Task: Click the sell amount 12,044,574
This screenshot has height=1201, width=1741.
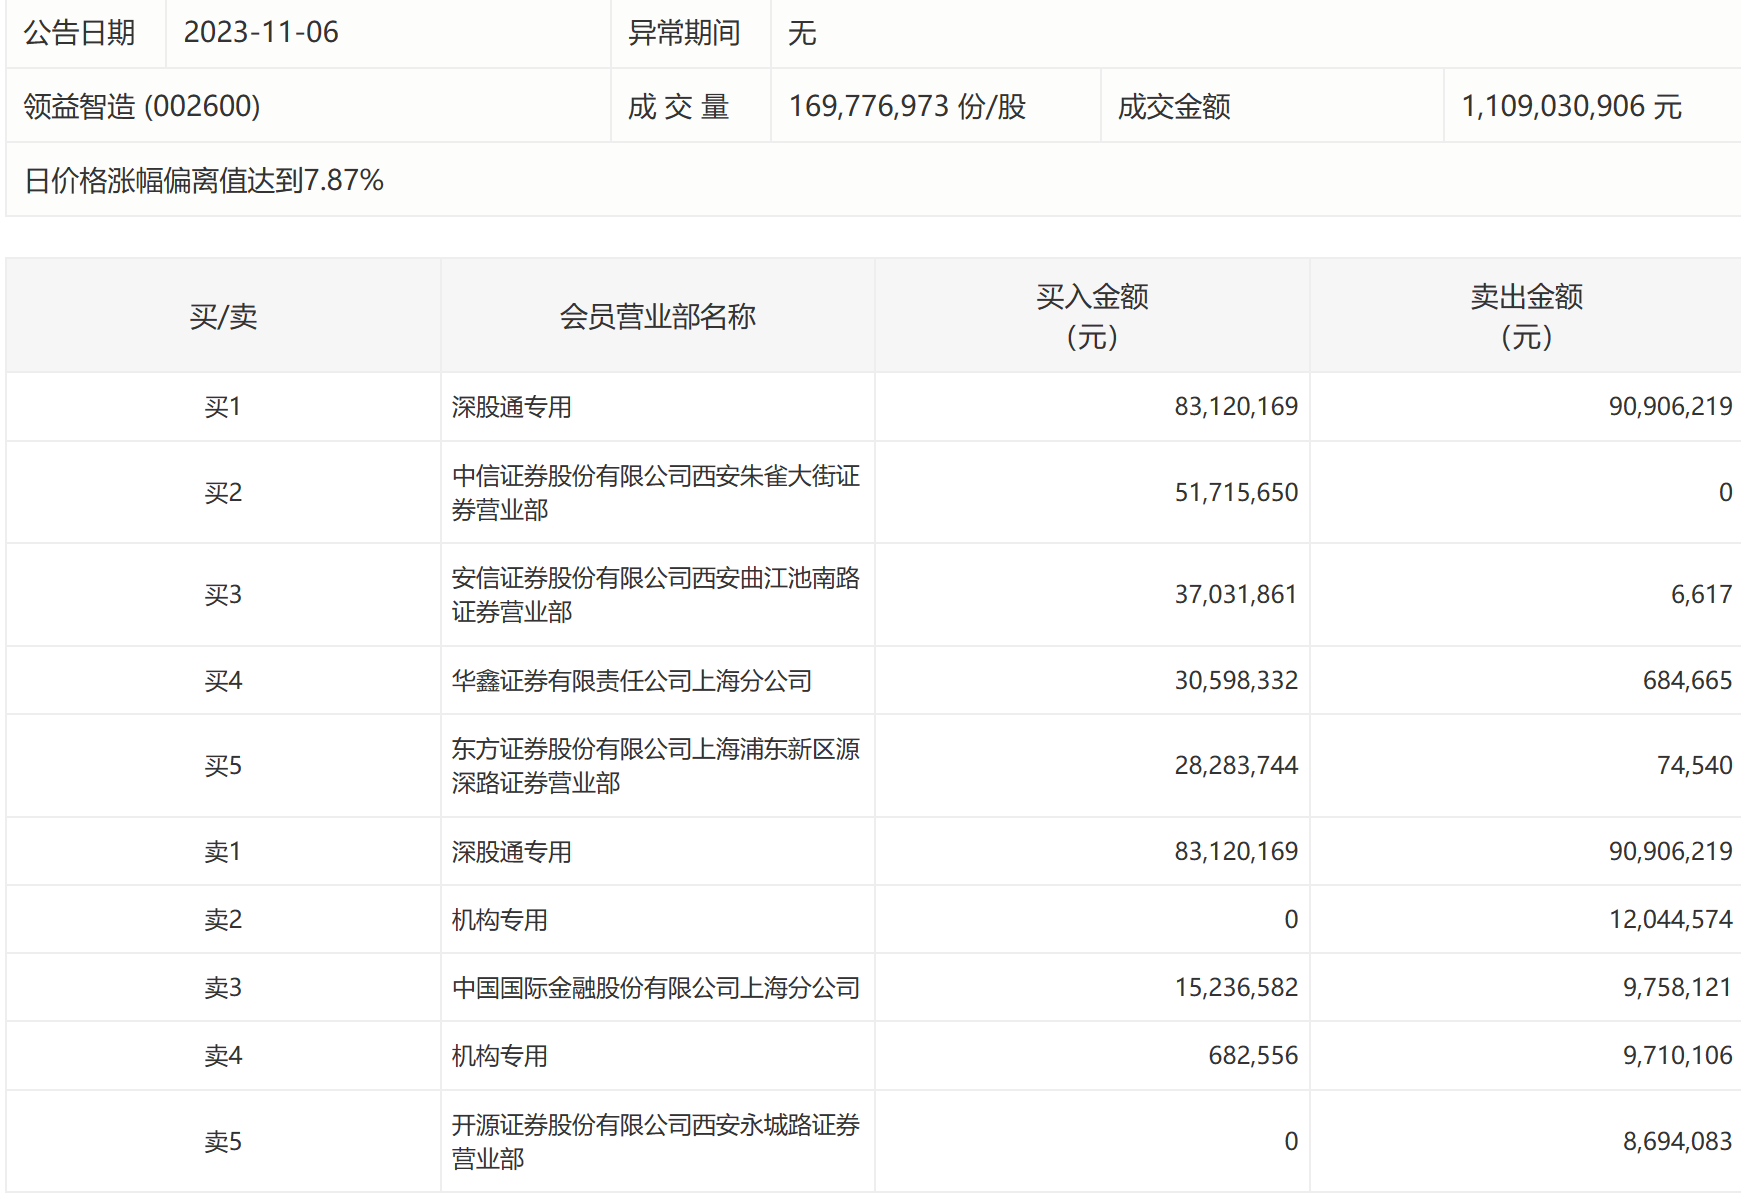Action: [x=1670, y=920]
